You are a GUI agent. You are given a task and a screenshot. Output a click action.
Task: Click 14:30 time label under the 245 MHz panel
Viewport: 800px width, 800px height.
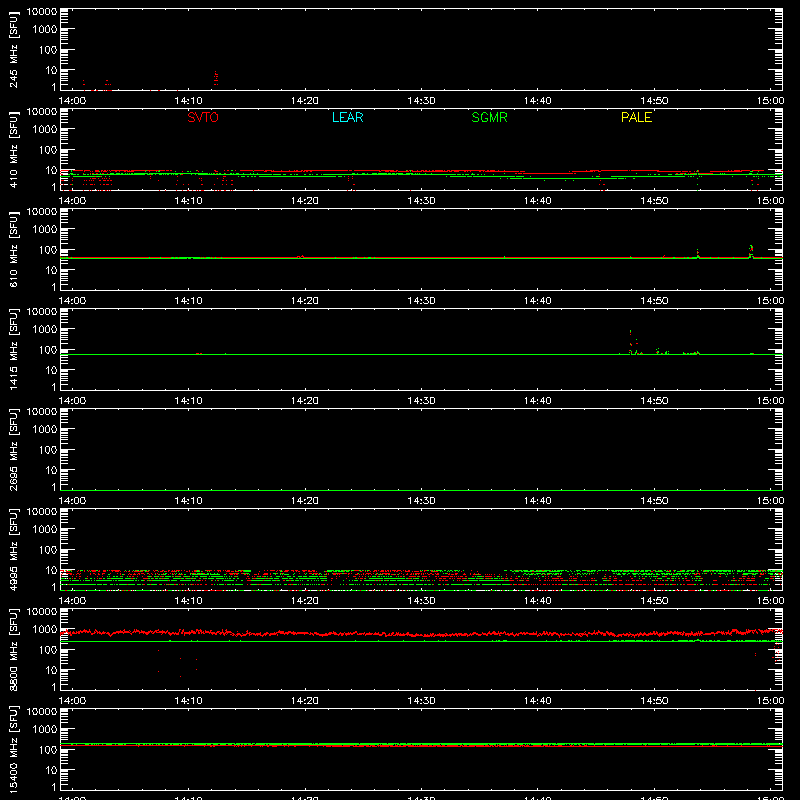(x=421, y=101)
